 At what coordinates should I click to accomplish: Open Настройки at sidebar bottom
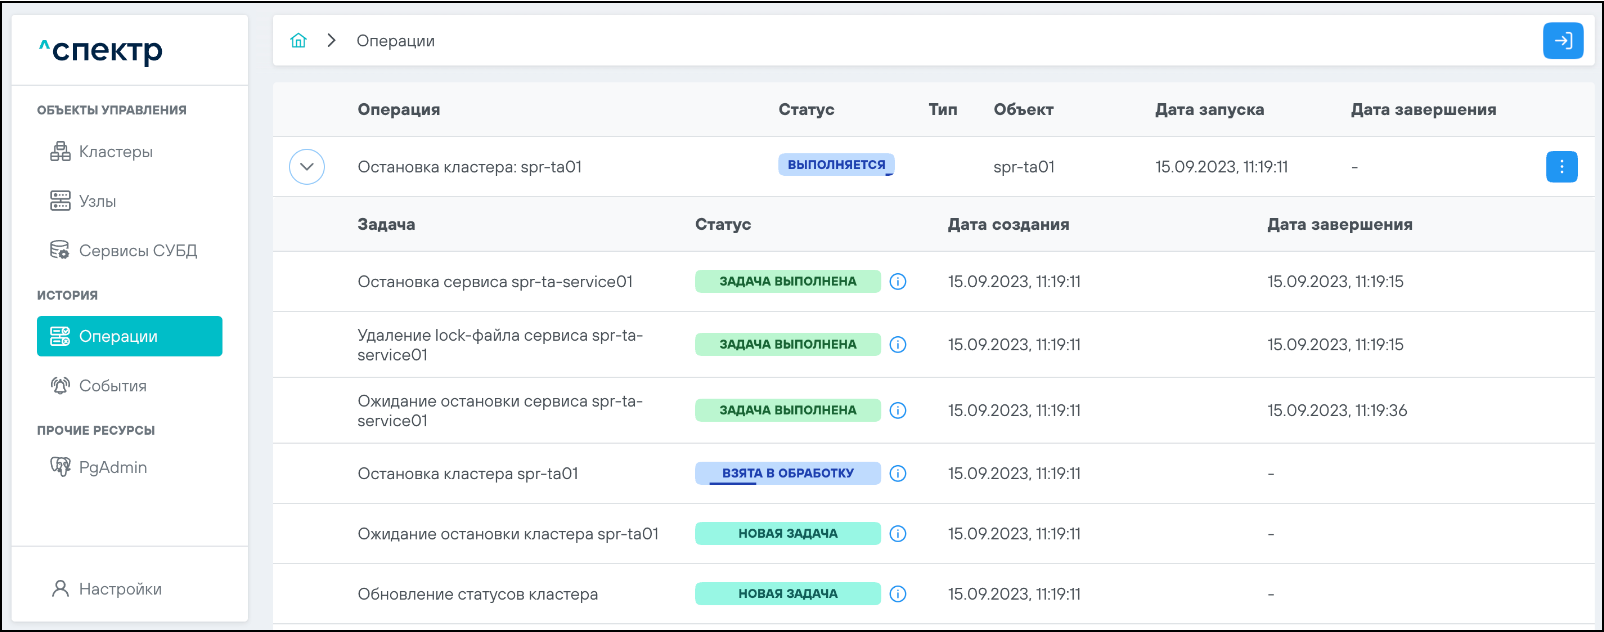click(119, 589)
